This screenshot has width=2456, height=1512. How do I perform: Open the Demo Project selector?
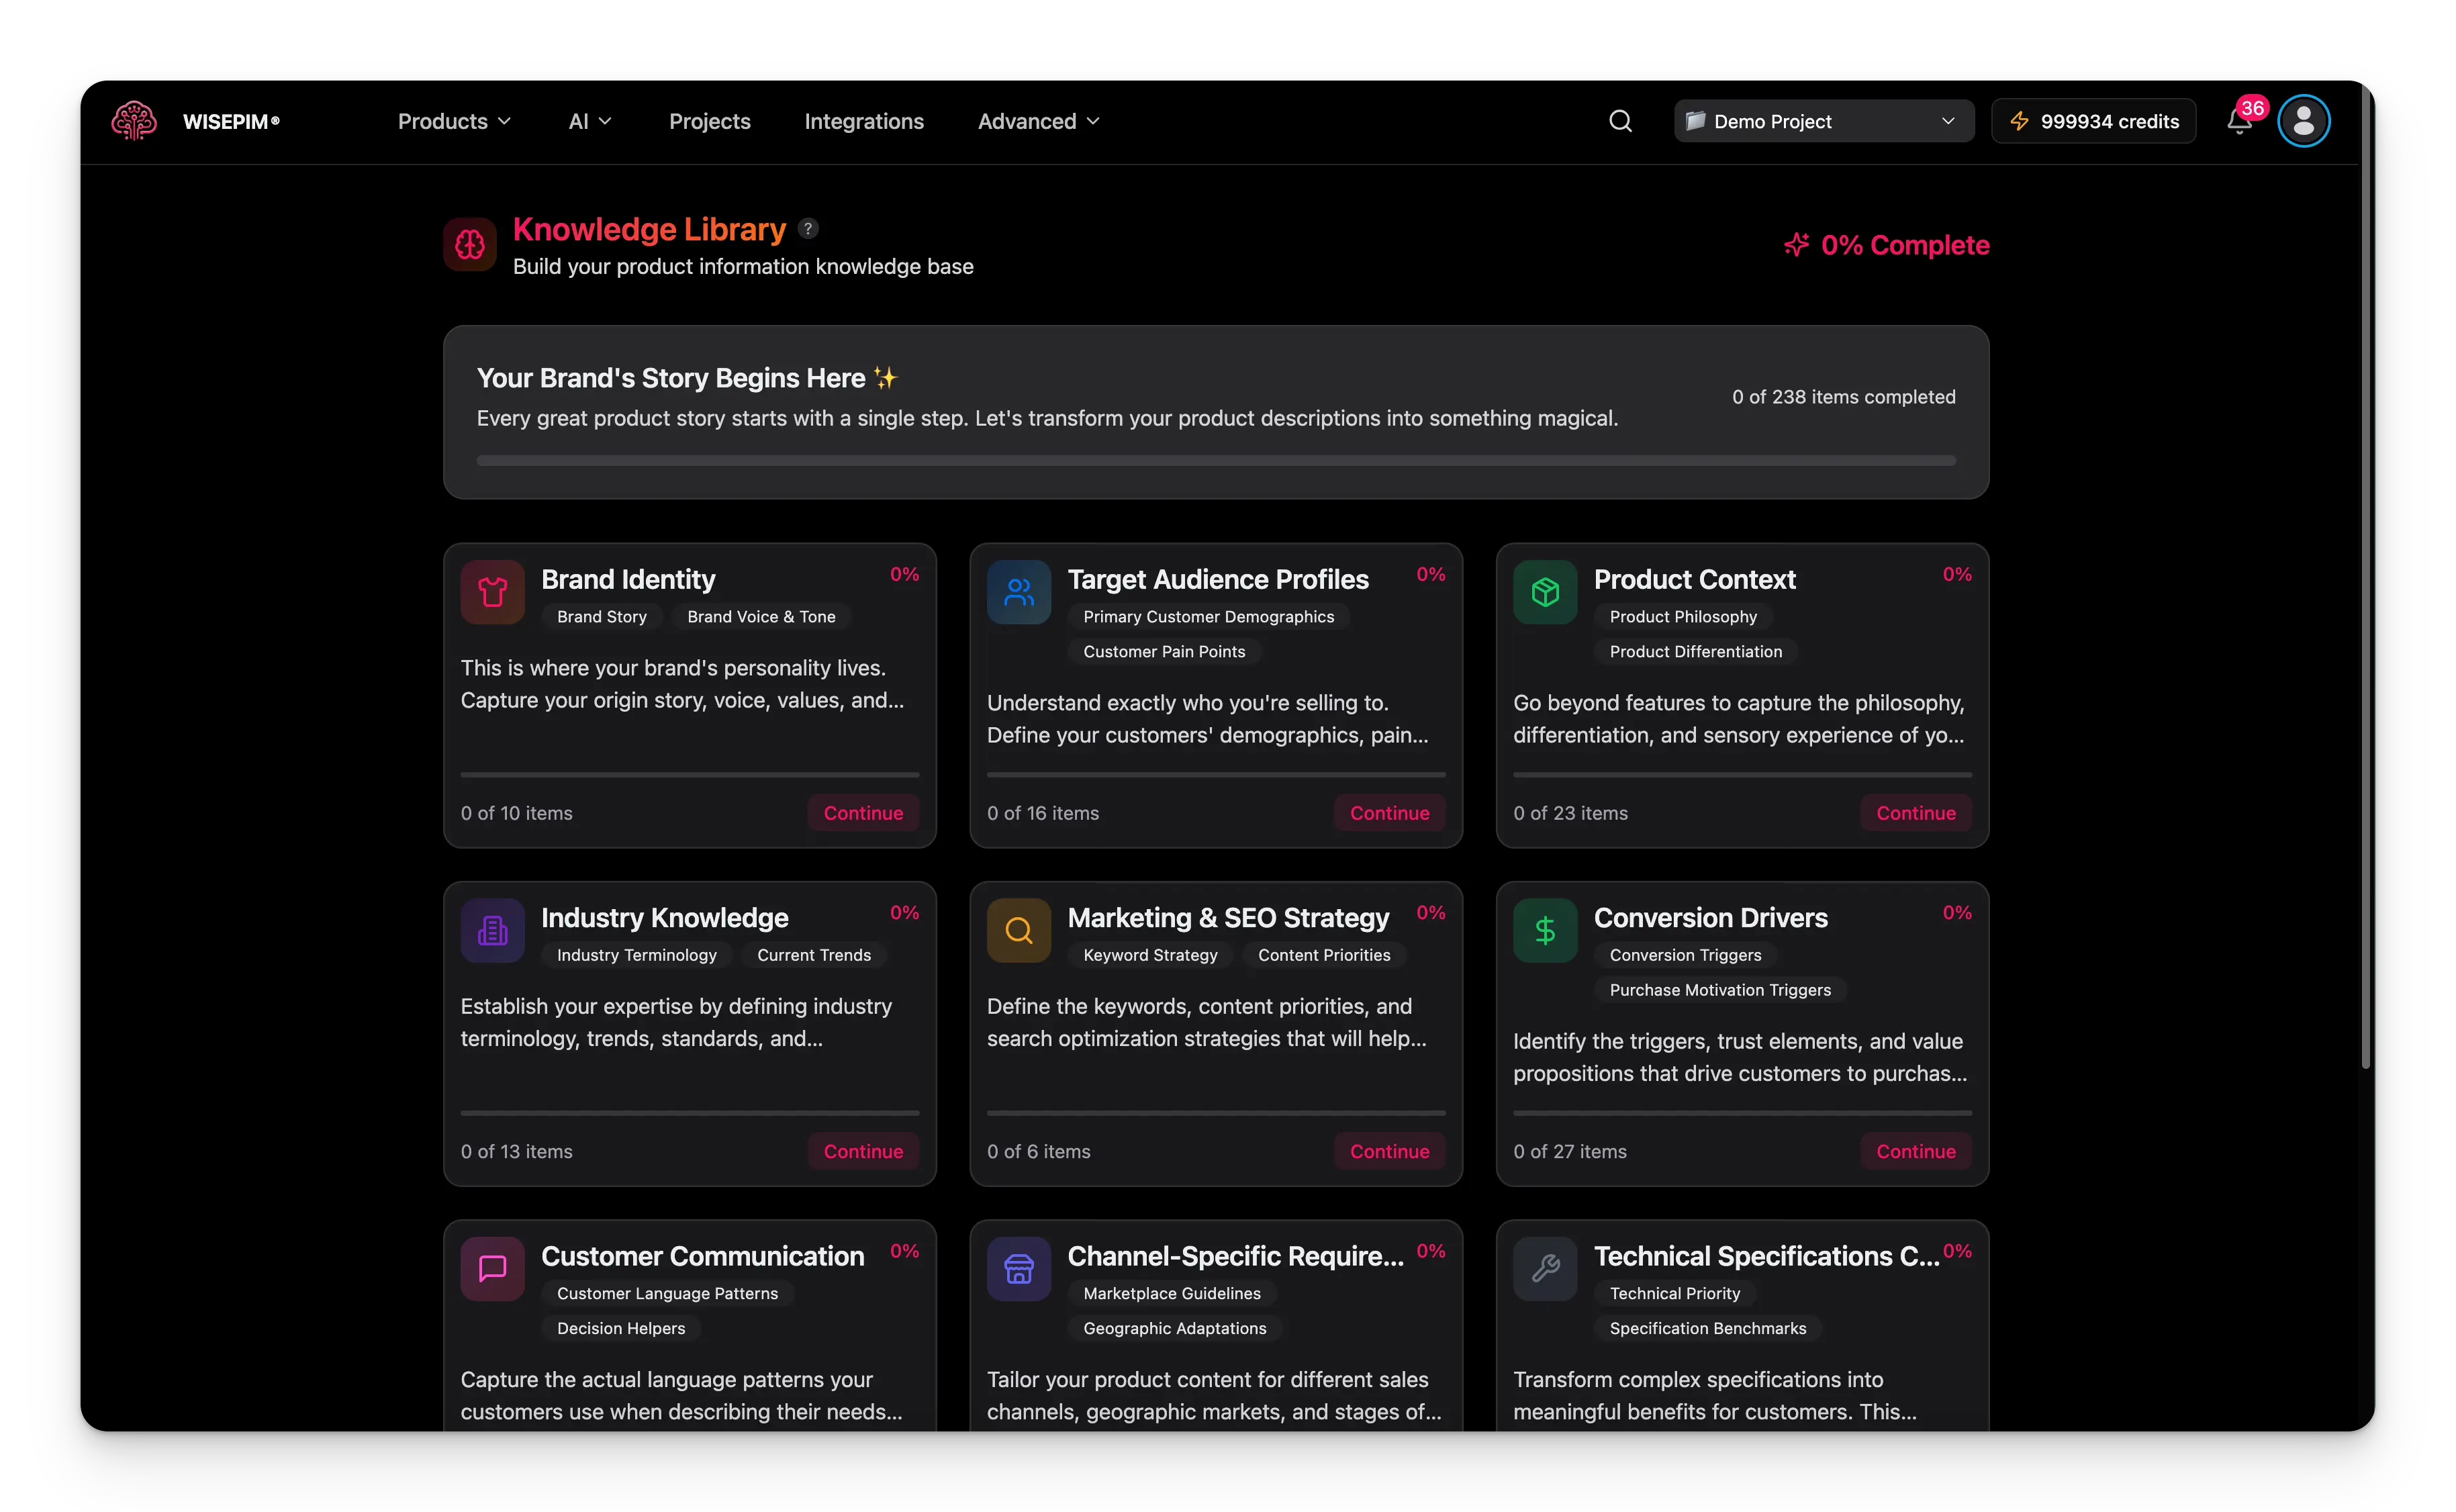point(1822,121)
